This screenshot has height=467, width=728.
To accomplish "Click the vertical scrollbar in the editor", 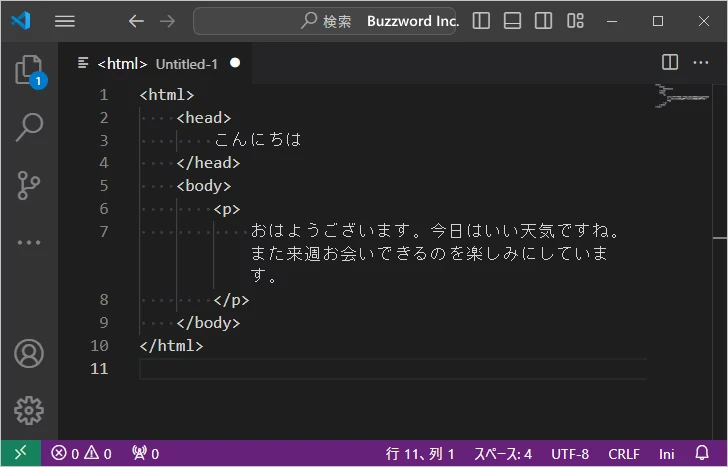I will pyautogui.click(x=720, y=260).
